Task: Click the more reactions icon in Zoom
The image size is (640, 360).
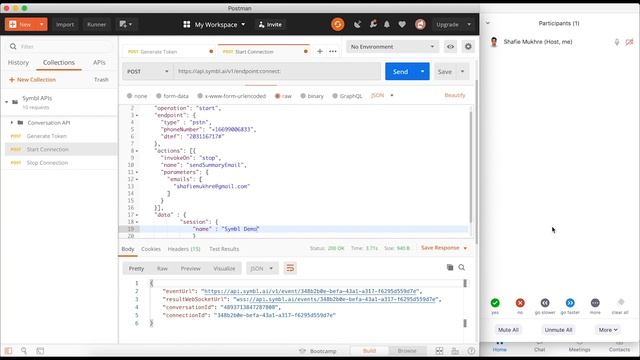Action: [x=595, y=303]
